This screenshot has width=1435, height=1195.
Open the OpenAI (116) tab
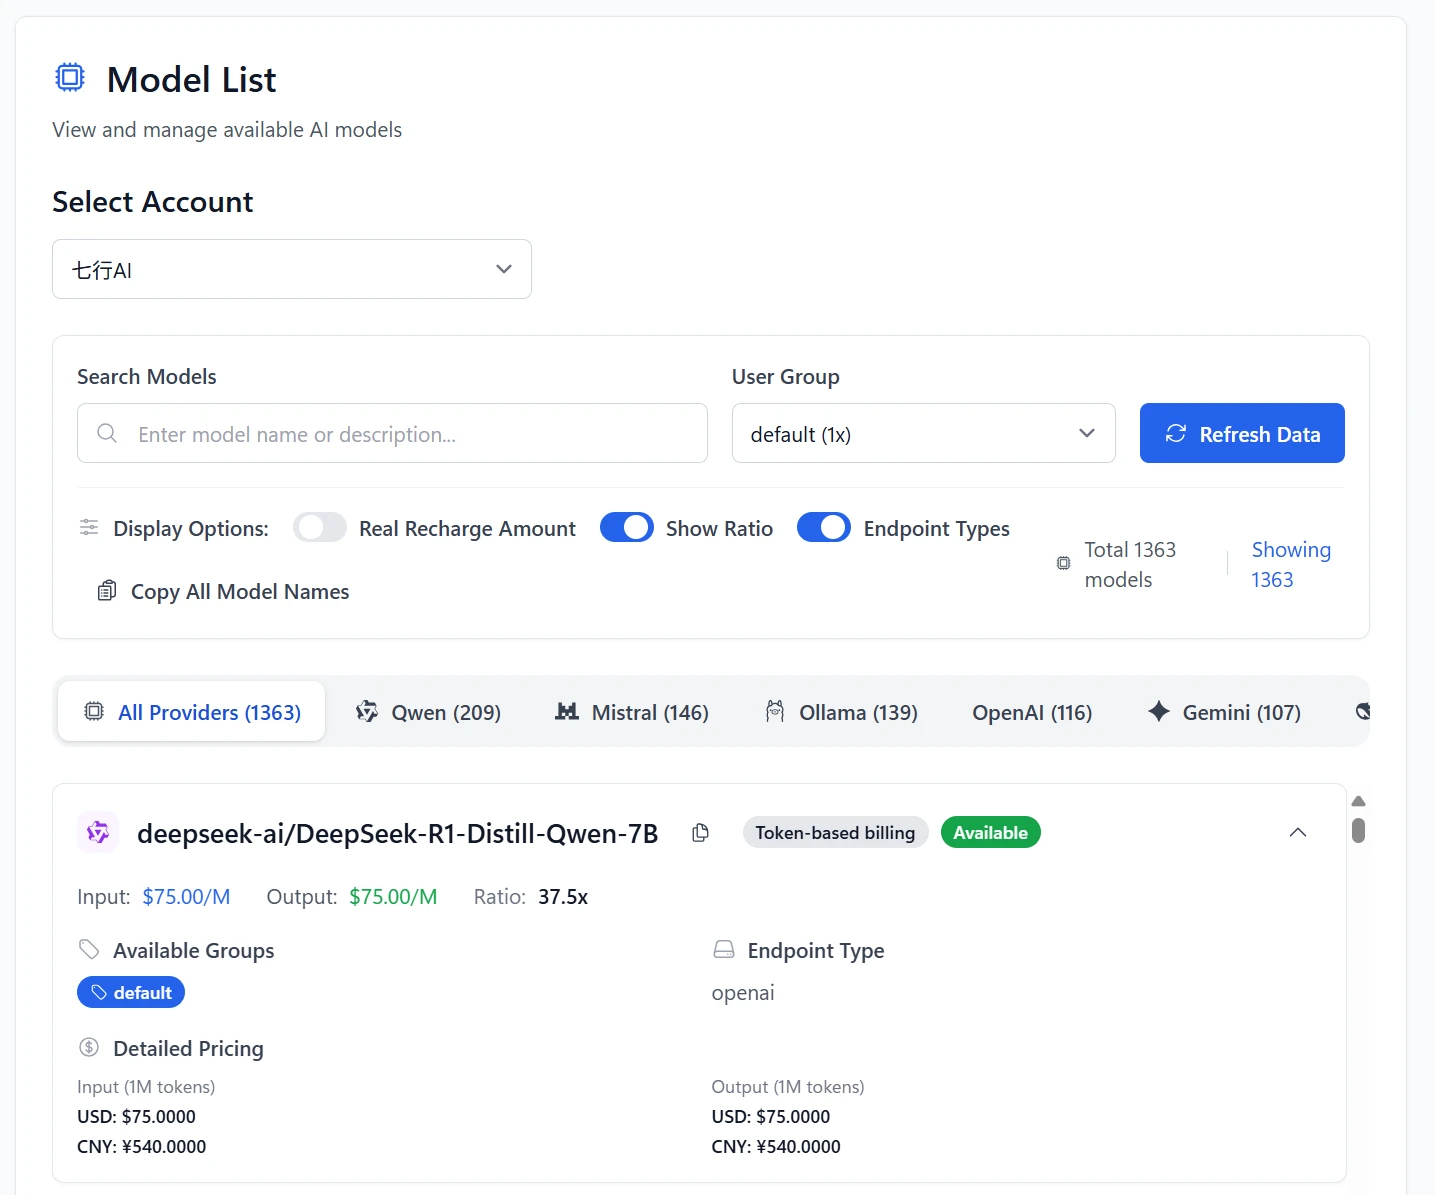[1032, 711]
